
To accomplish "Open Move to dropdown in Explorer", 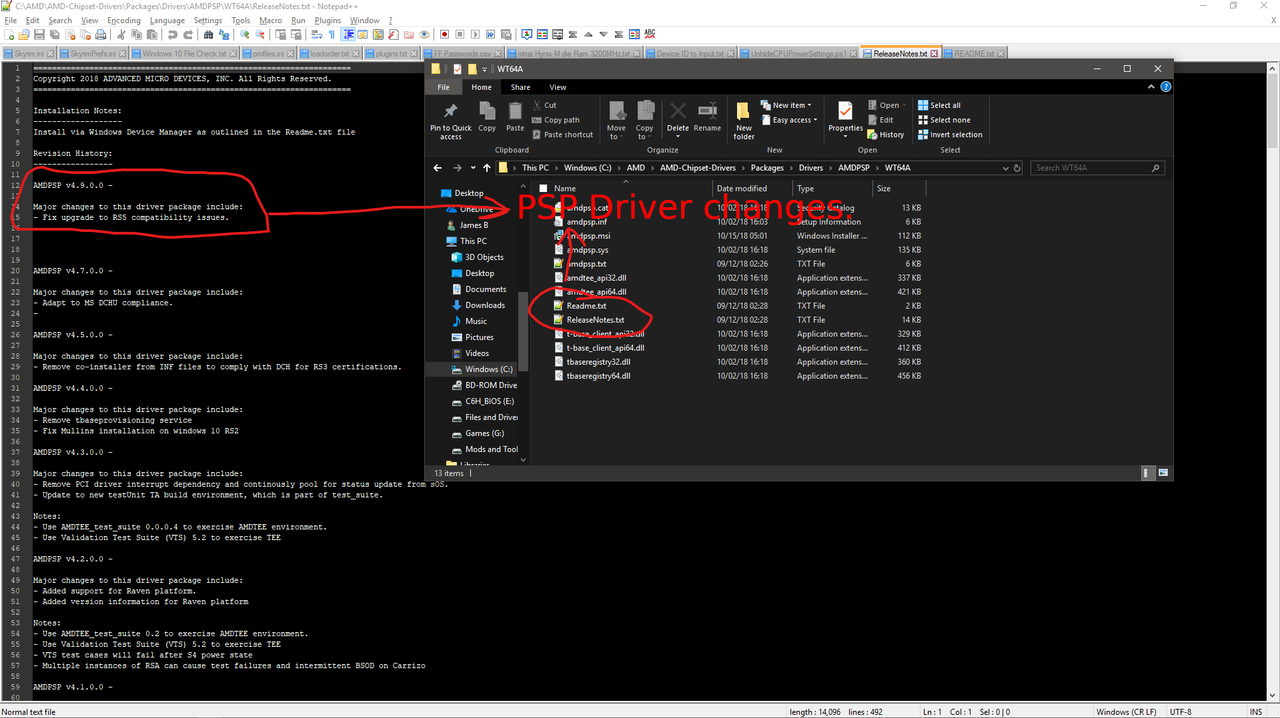I will coord(616,119).
